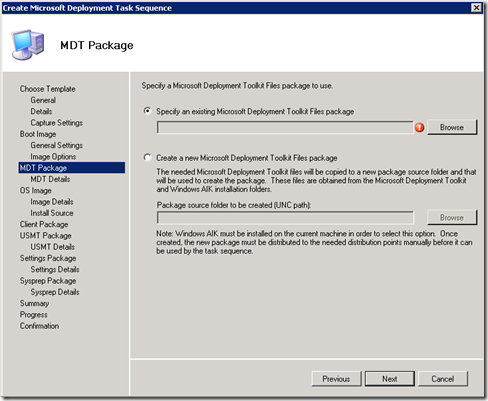Cancel the task sequence wizard
The image size is (488, 401).
click(443, 379)
